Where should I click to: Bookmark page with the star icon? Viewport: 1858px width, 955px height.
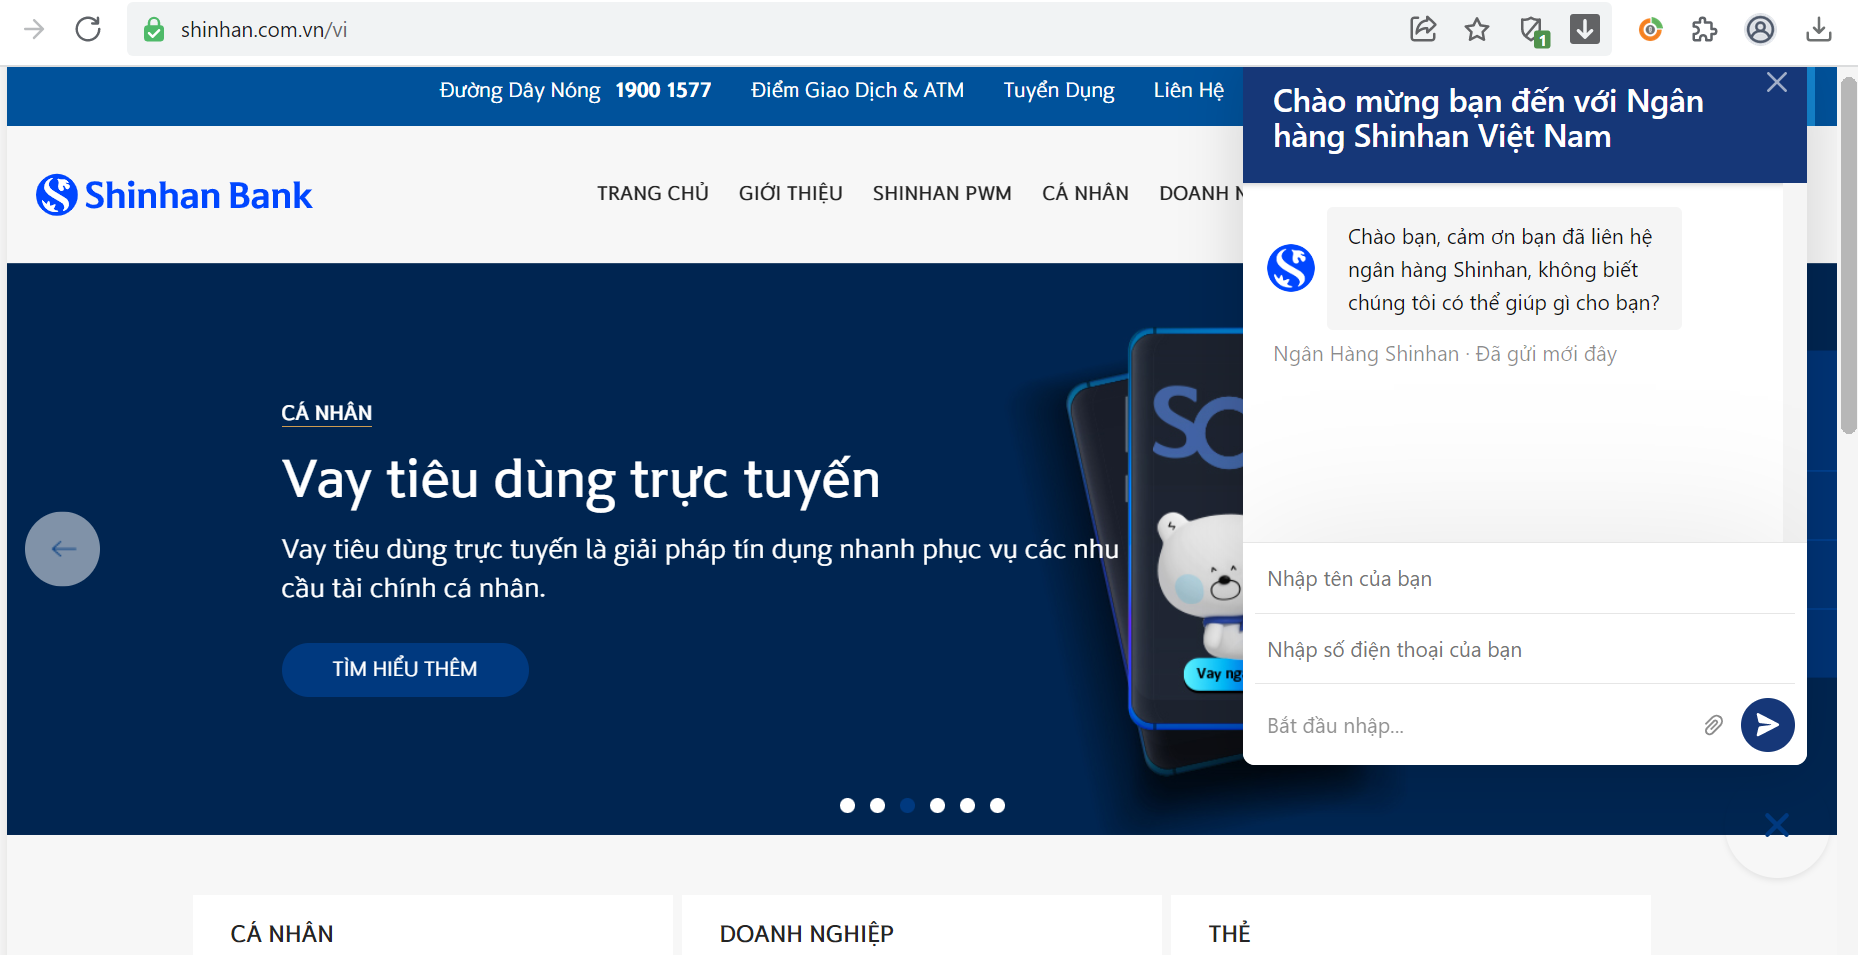point(1477,30)
